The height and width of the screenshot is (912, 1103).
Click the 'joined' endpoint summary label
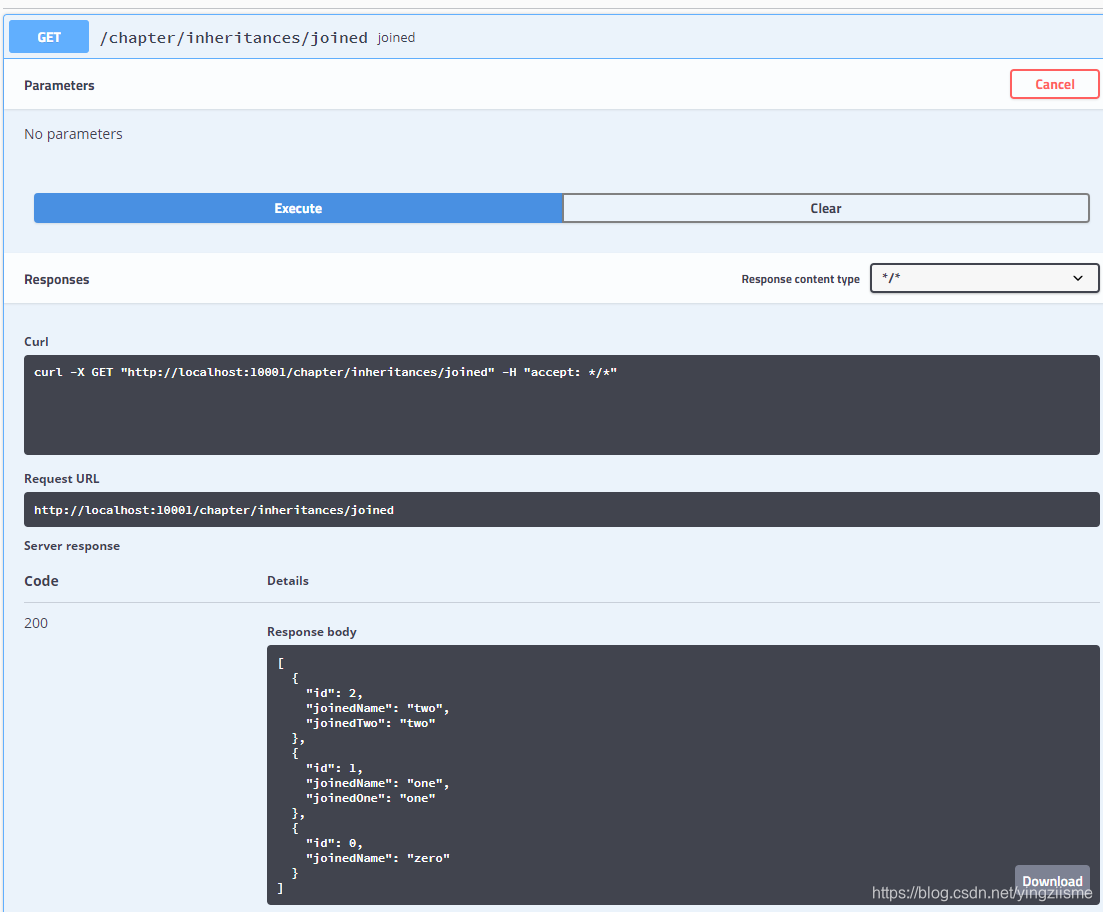click(396, 37)
